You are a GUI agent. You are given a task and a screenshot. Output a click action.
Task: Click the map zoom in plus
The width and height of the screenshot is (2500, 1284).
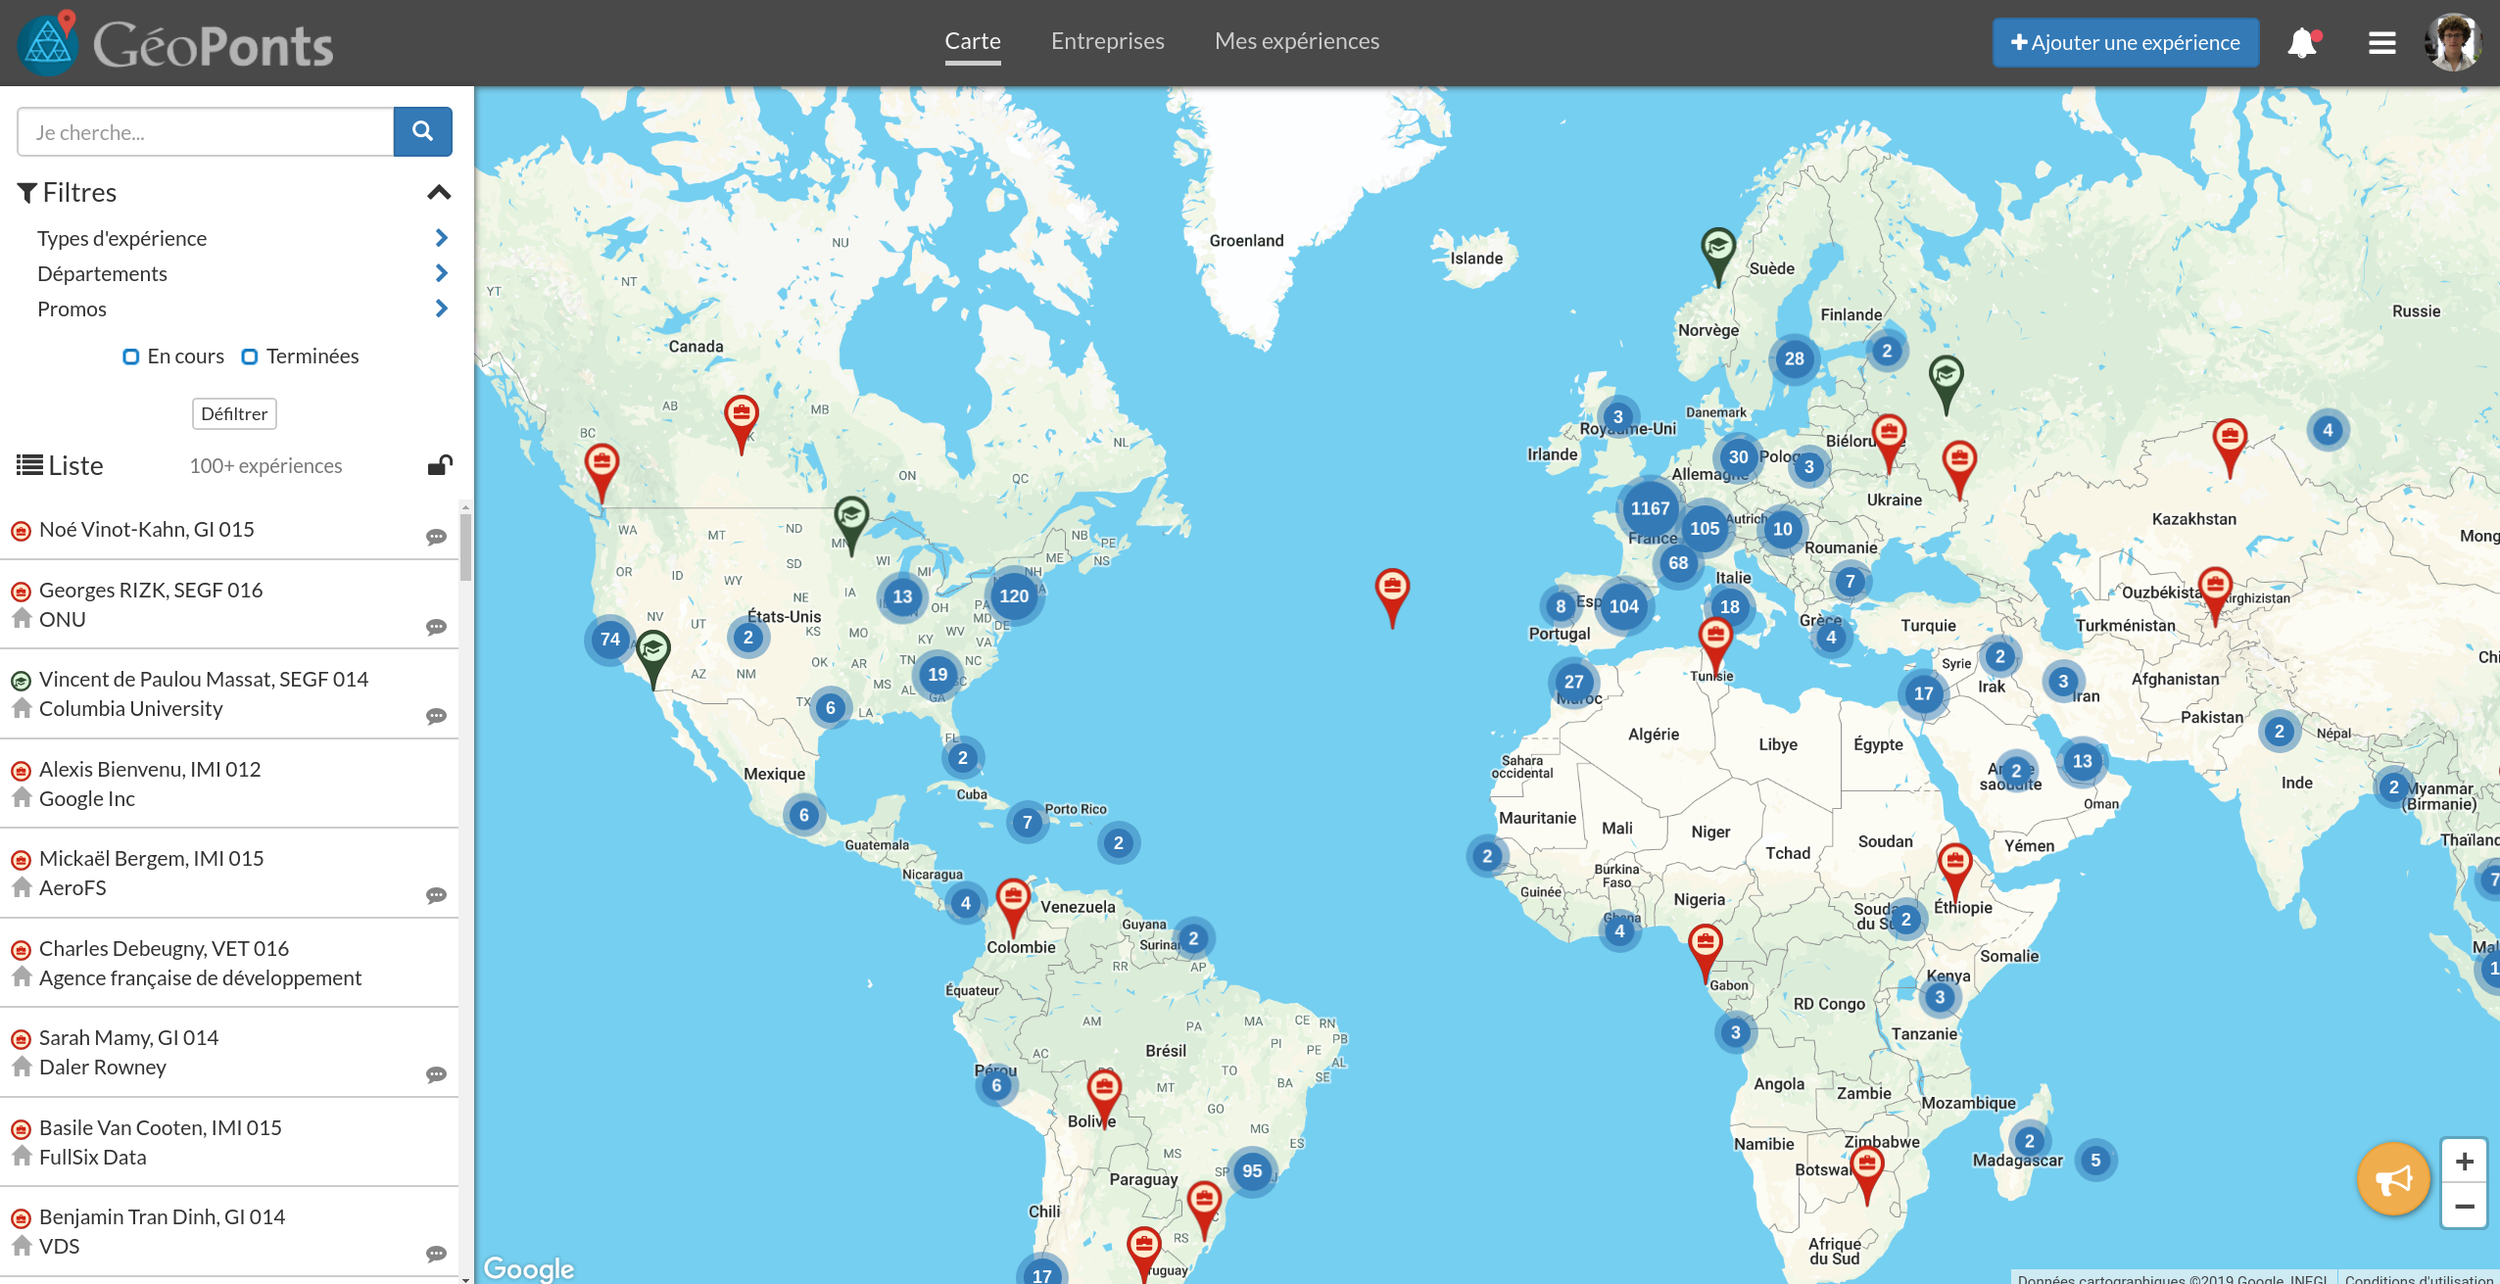pyautogui.click(x=2464, y=1161)
